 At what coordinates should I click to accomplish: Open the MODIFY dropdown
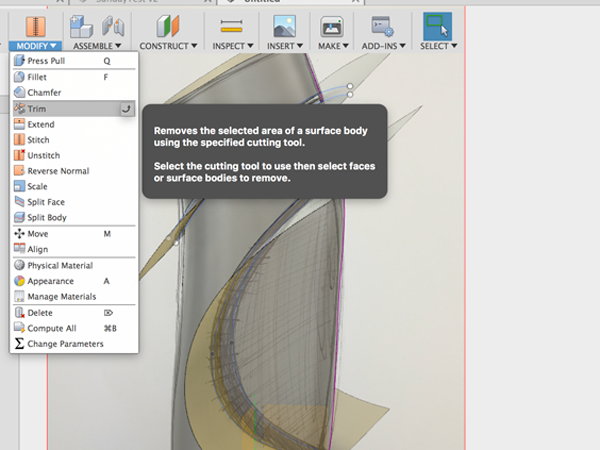click(36, 46)
